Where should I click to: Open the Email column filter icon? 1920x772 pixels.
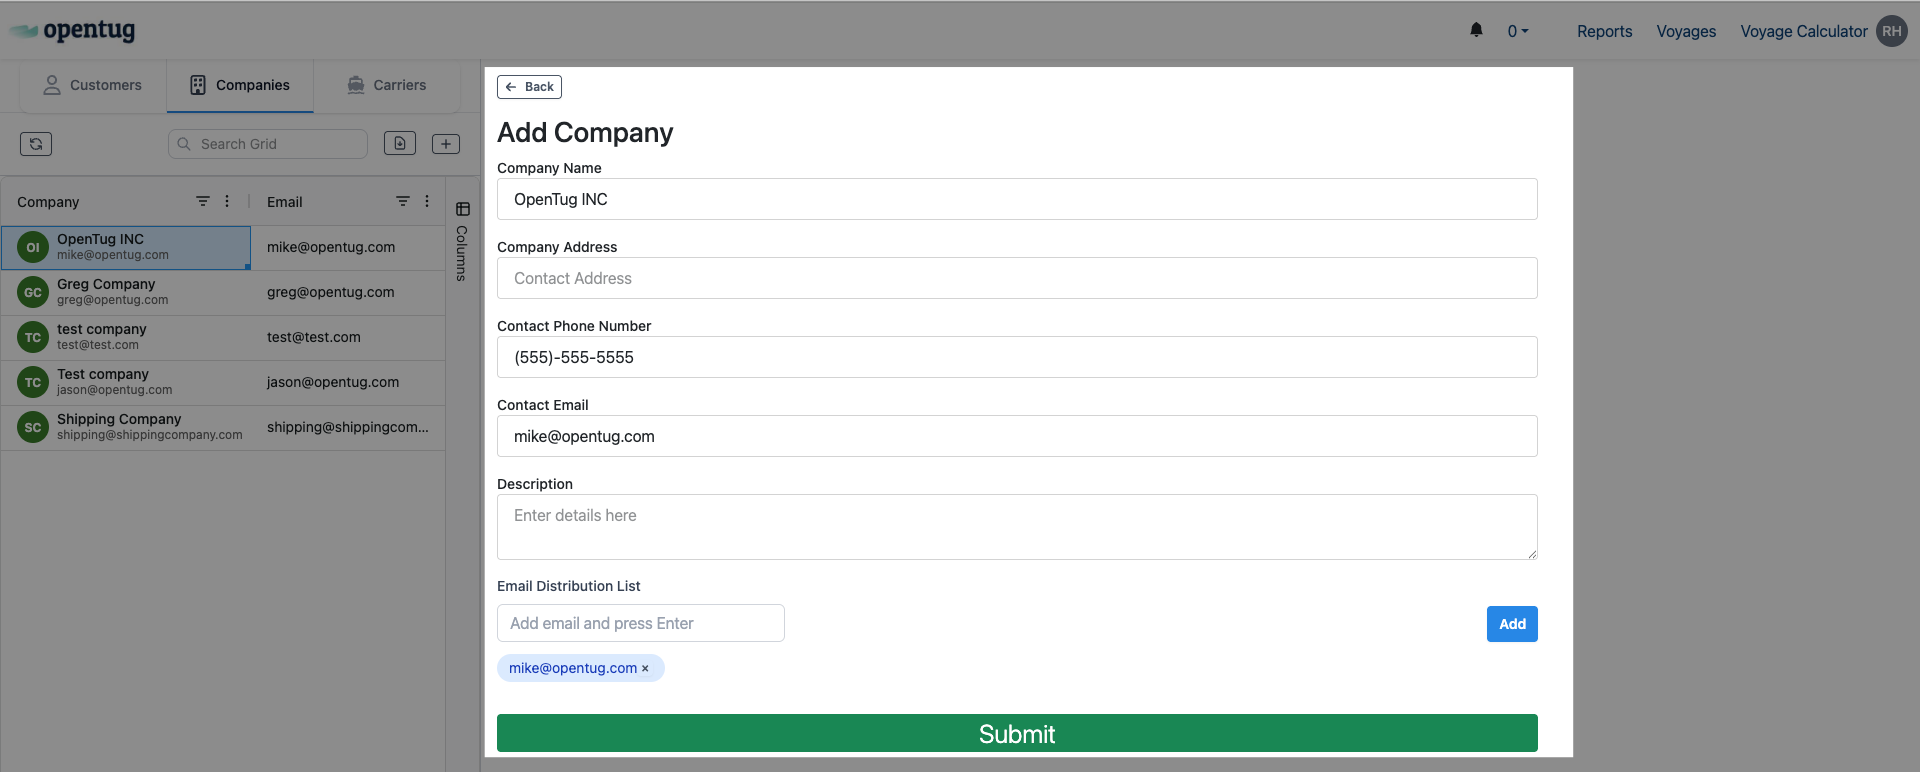[403, 201]
